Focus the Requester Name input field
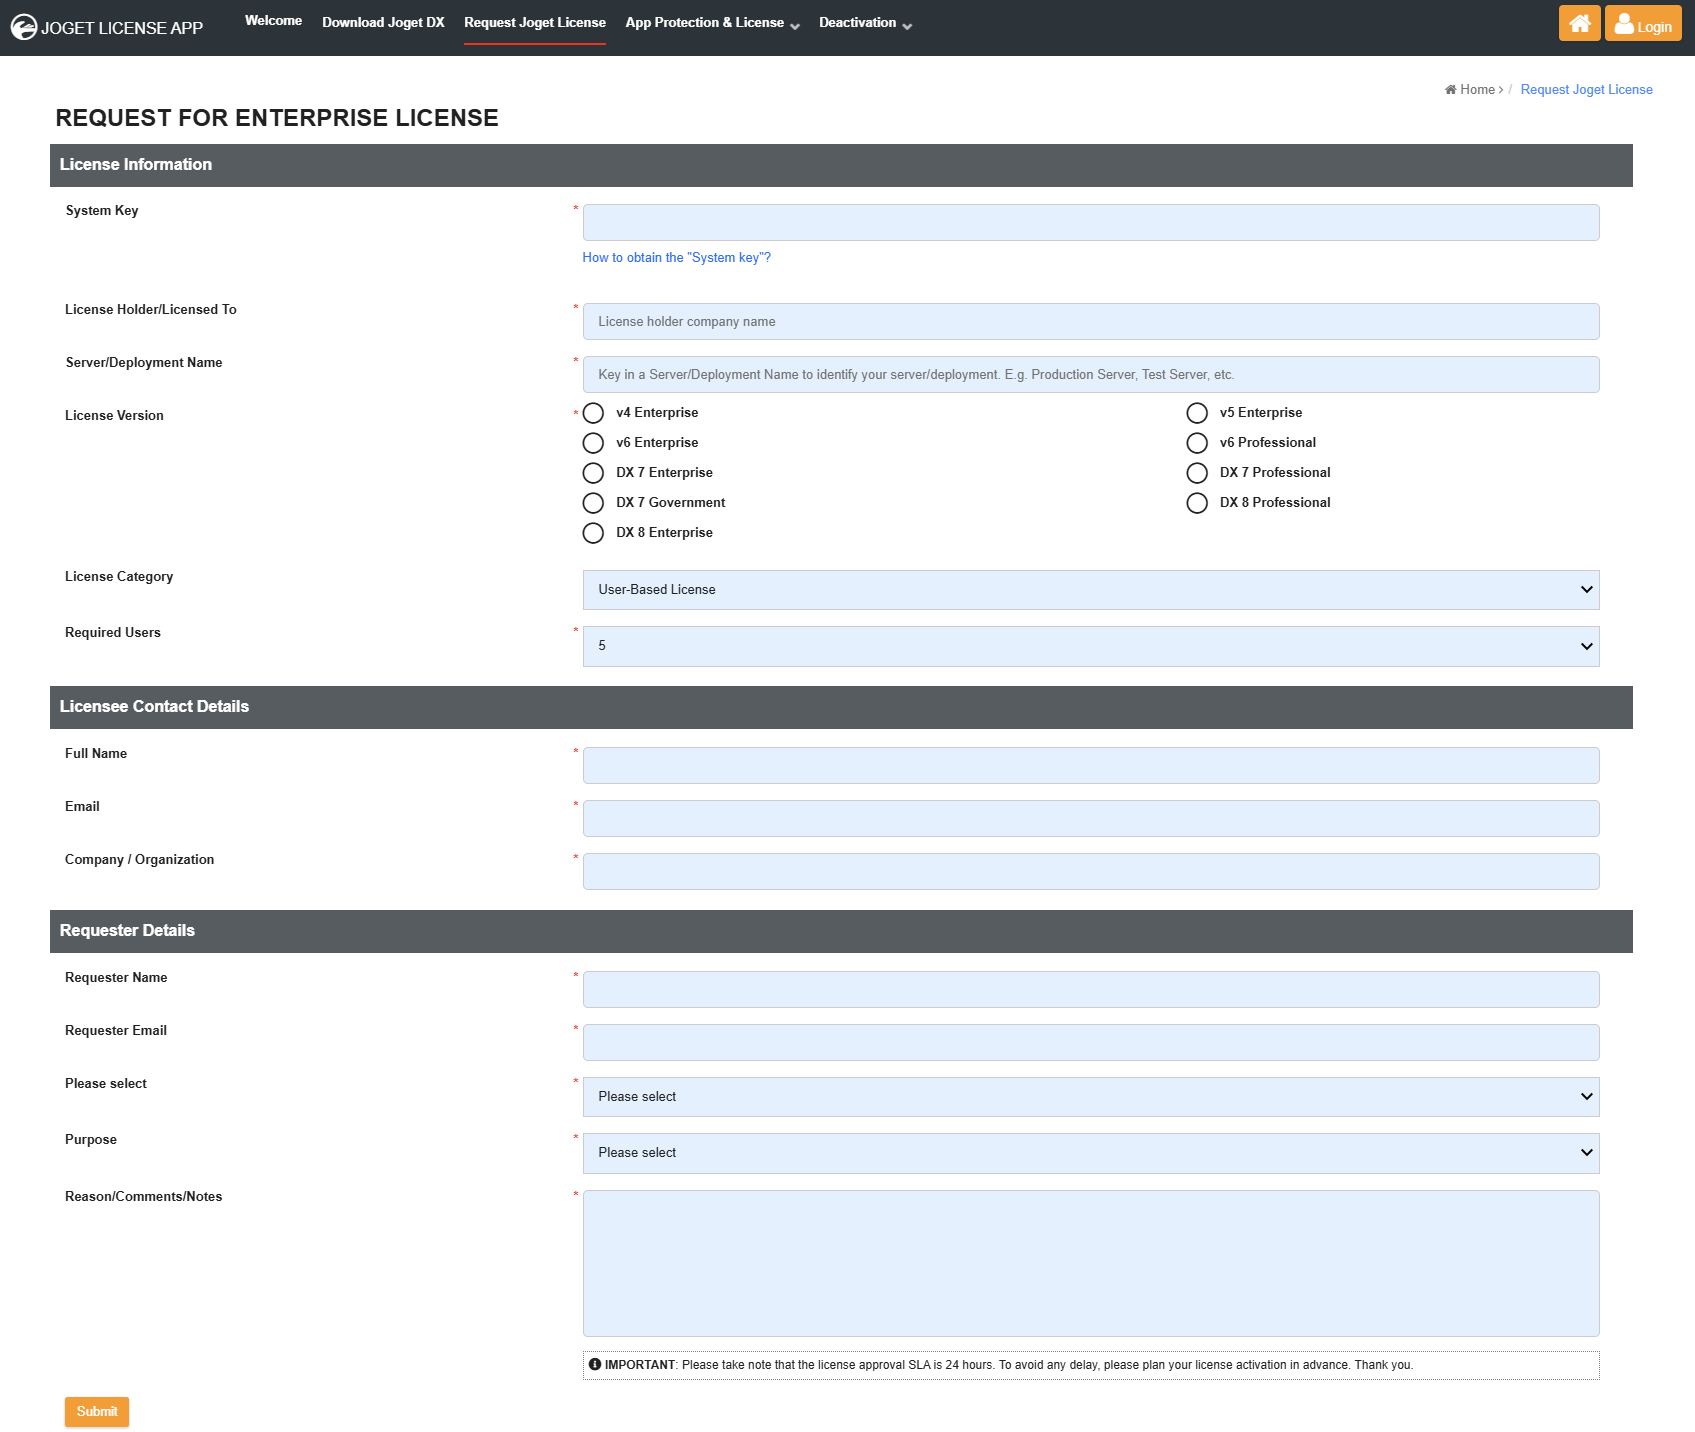Screen dimensions: 1695x1432 tap(1091, 990)
